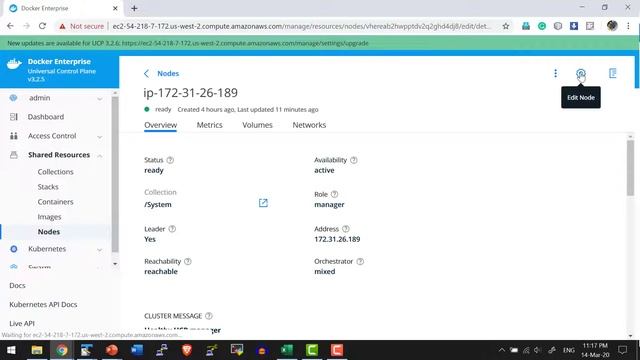The height and width of the screenshot is (360, 640).
Task: Click the taskbar clock showing 11:17 PM
Action: coord(595,346)
